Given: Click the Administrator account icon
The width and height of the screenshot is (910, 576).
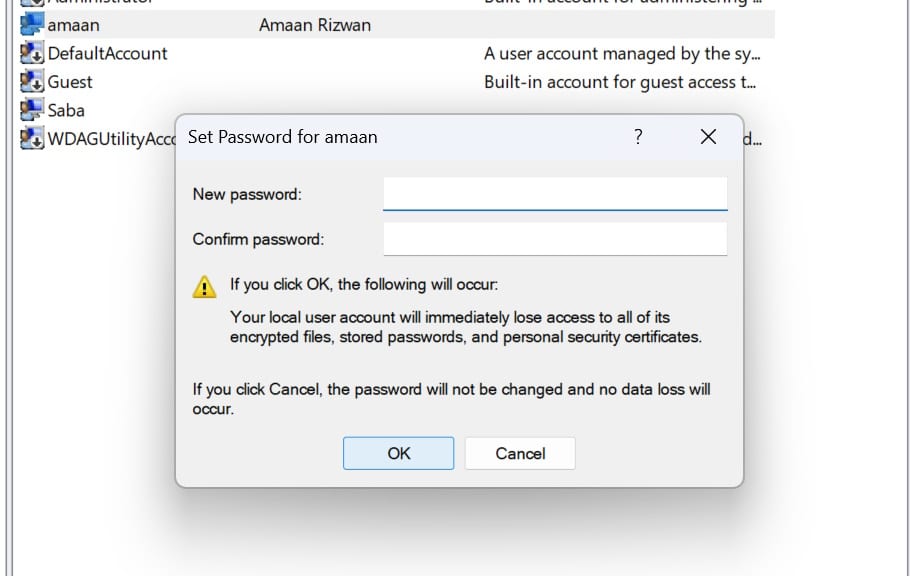Looking at the screenshot, I should click(x=30, y=2).
